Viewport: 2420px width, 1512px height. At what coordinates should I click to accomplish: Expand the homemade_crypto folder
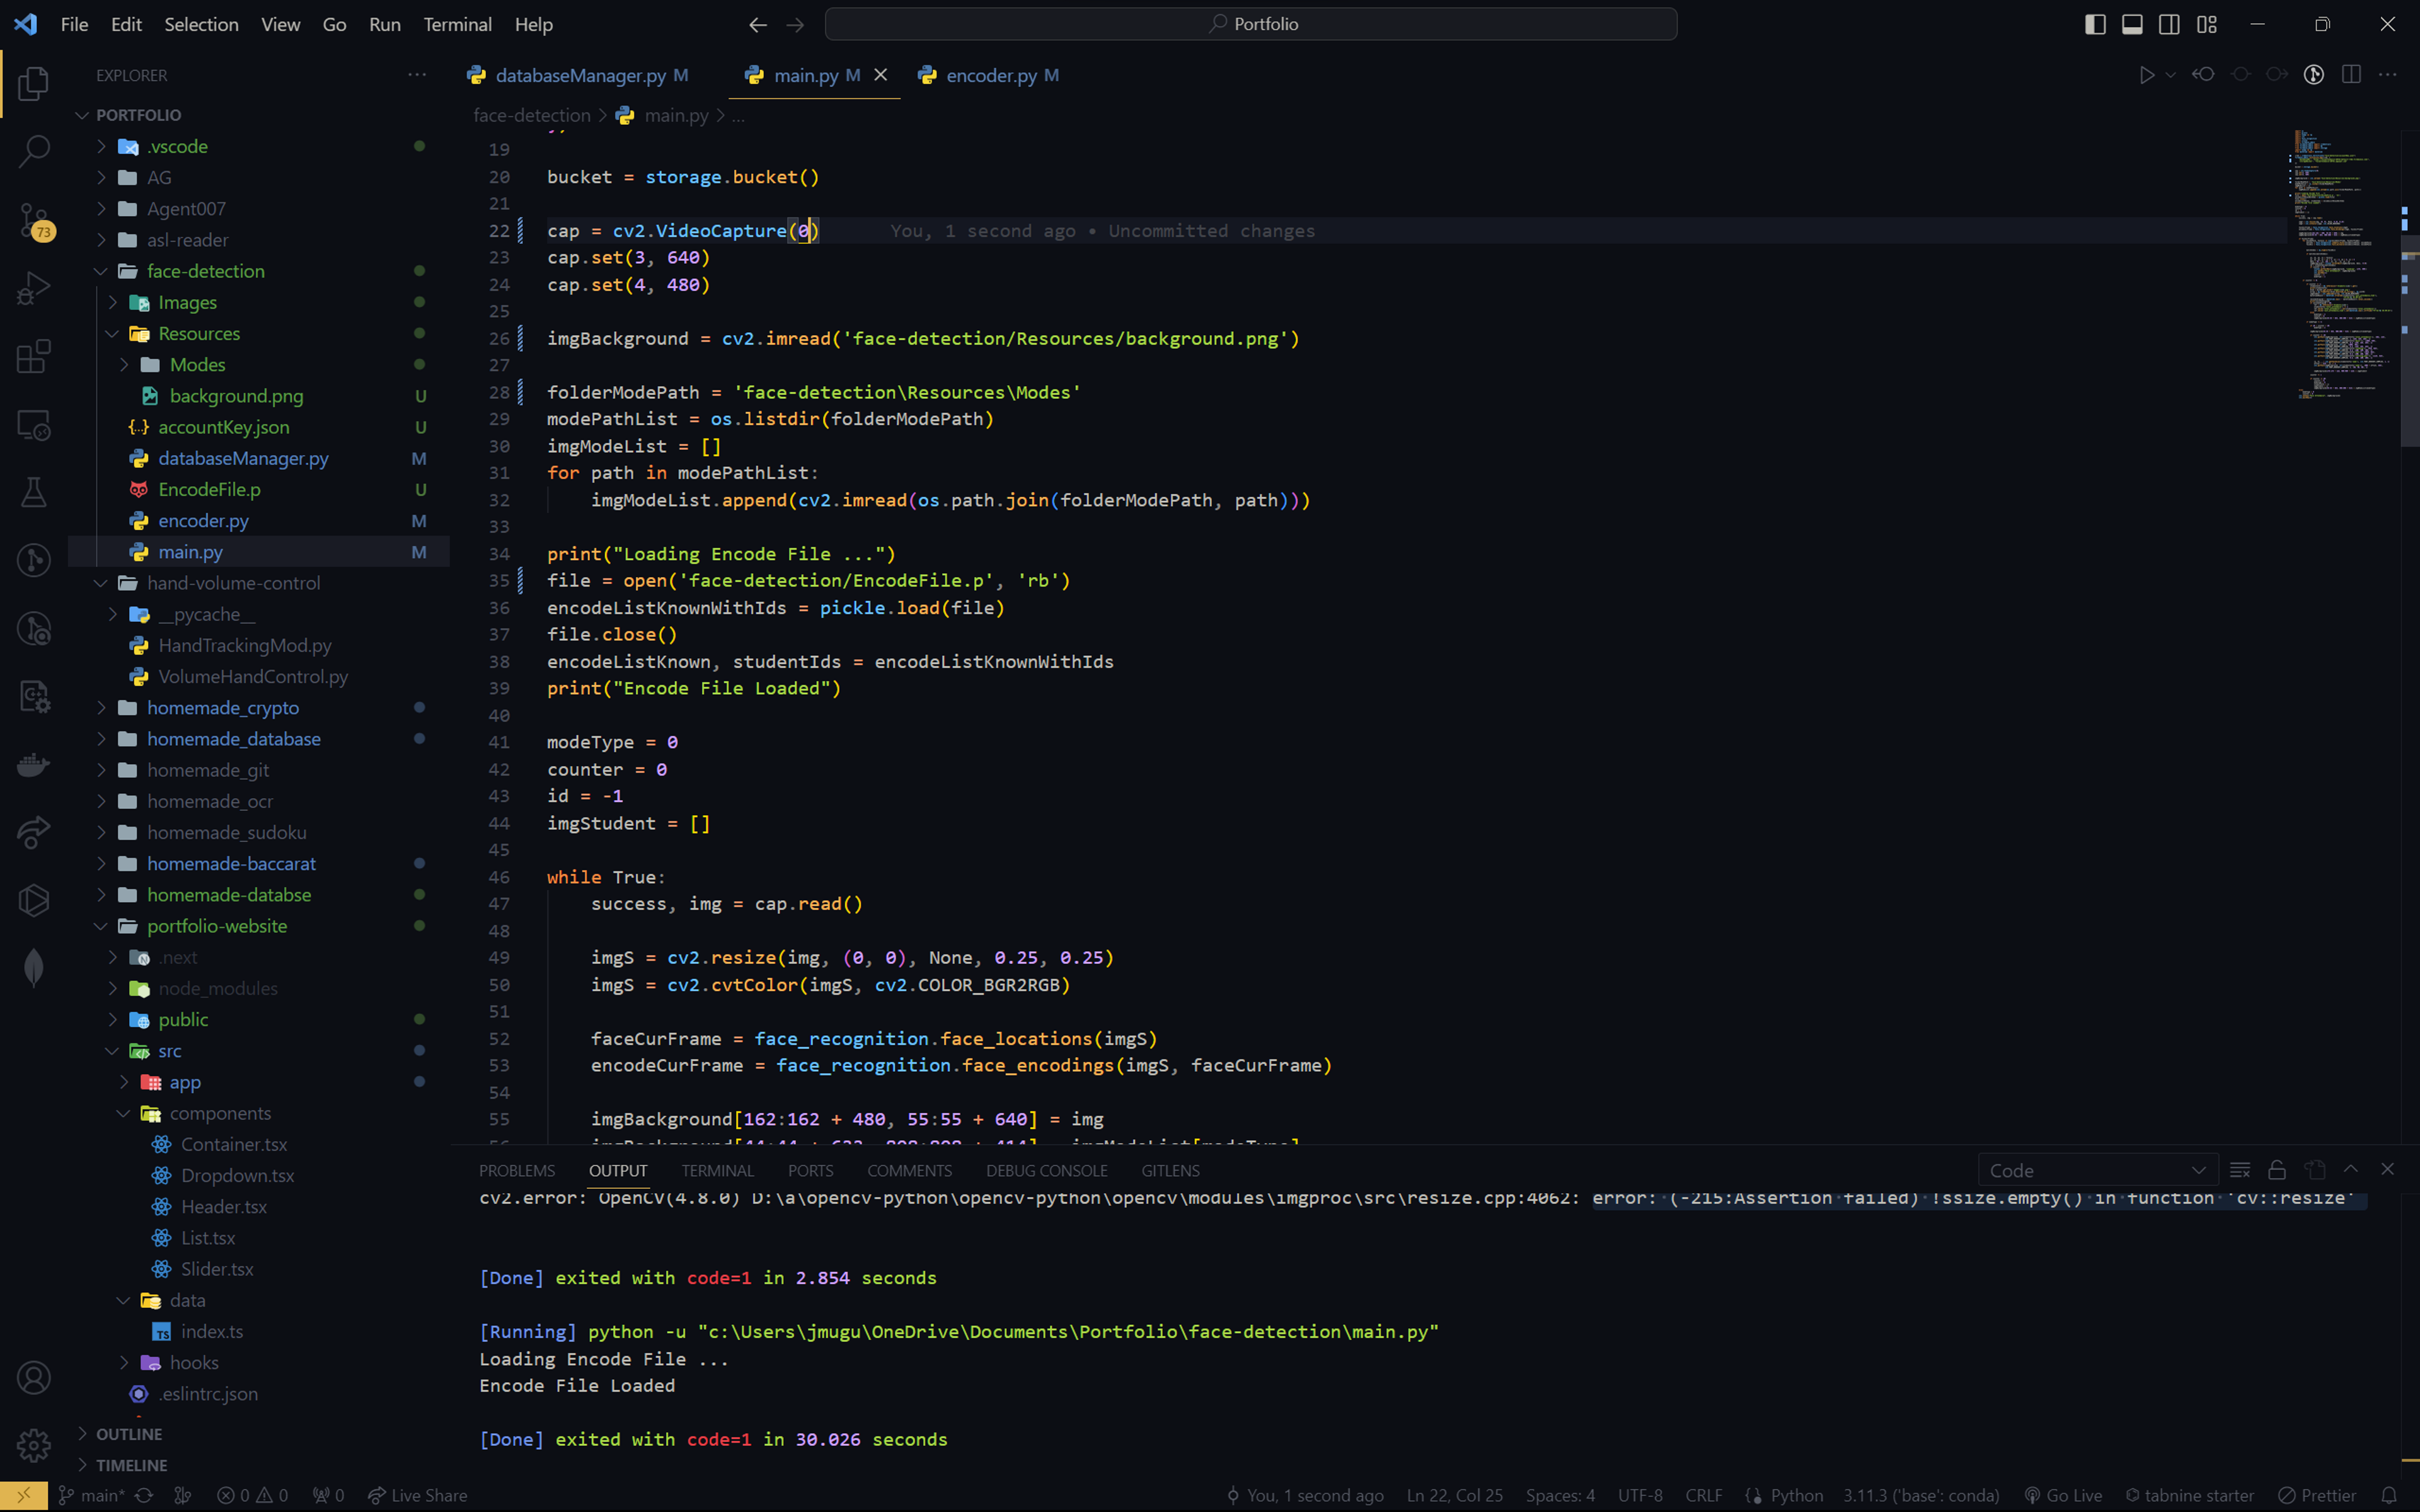(258, 708)
